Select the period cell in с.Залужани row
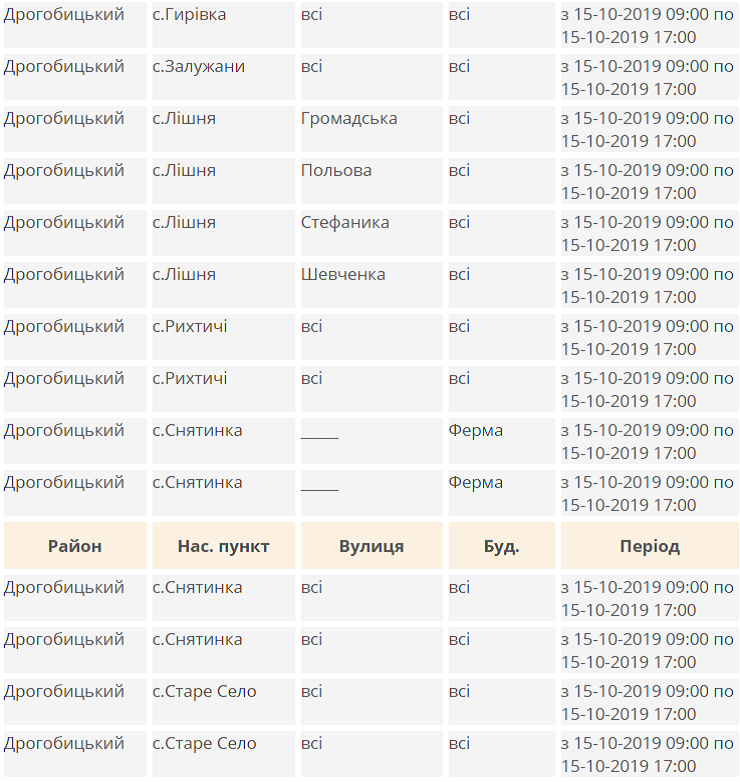Screen dimensions: 740x782 coord(648,78)
